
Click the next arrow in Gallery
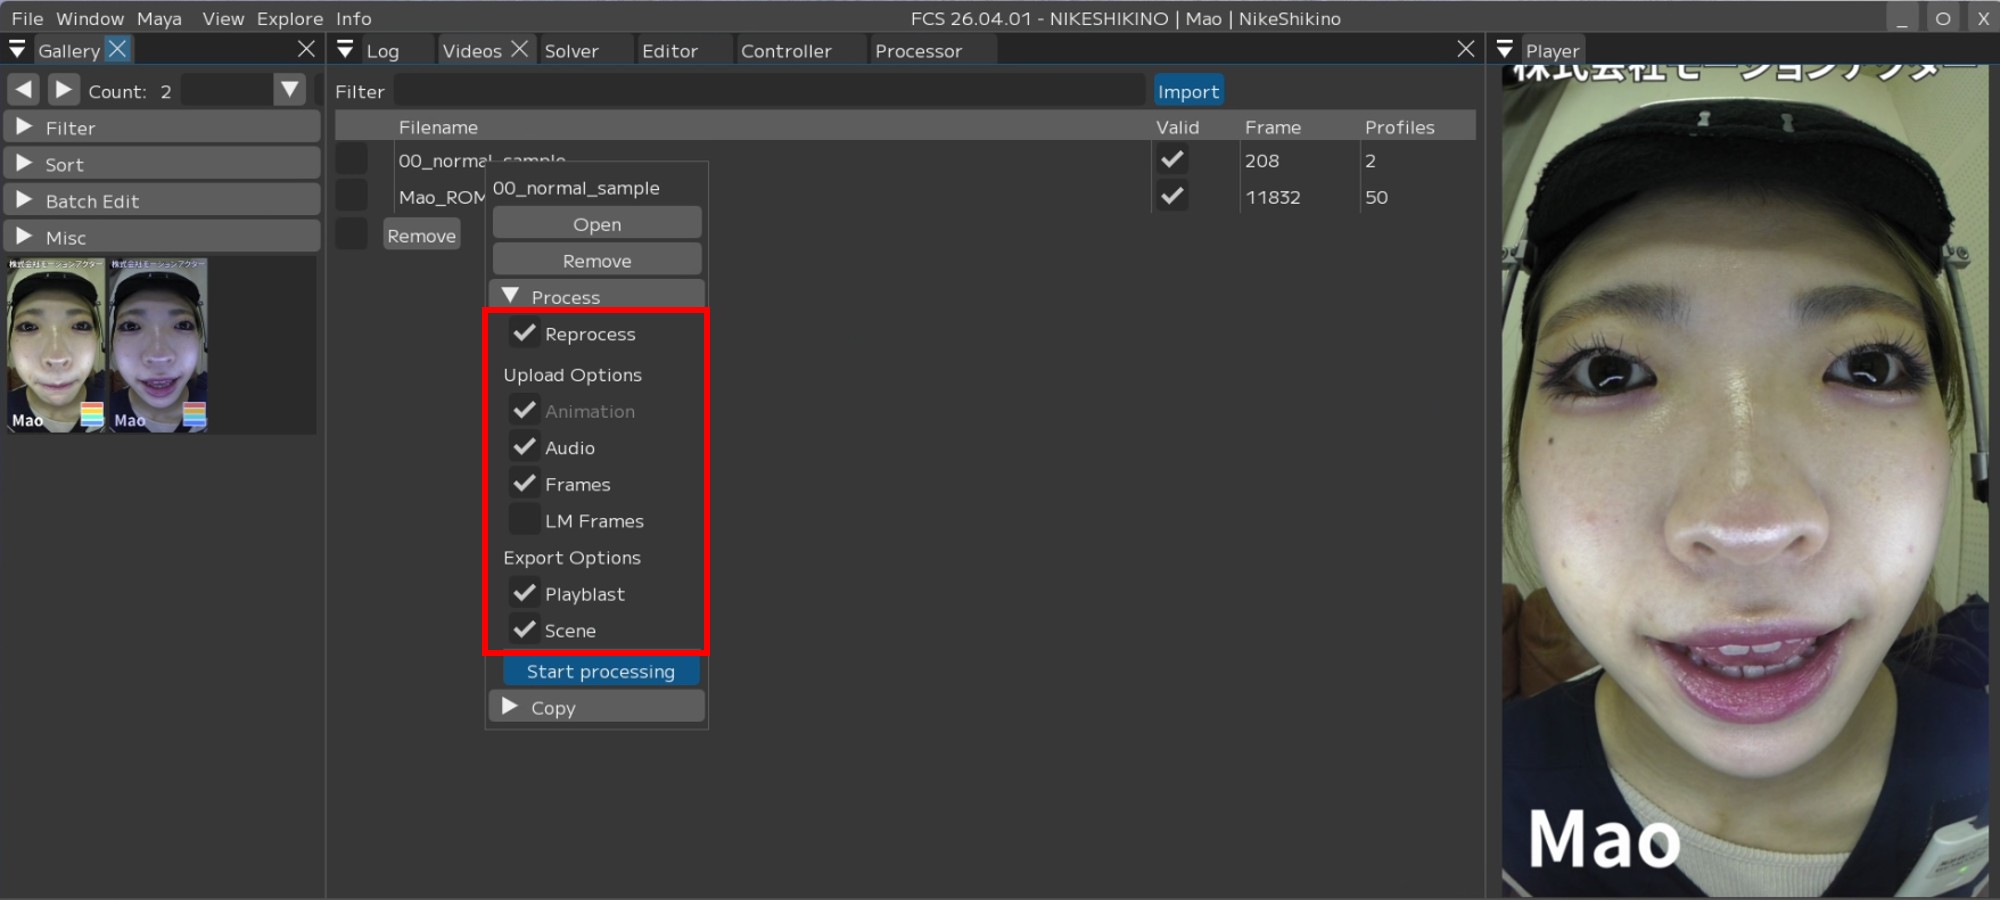63,90
